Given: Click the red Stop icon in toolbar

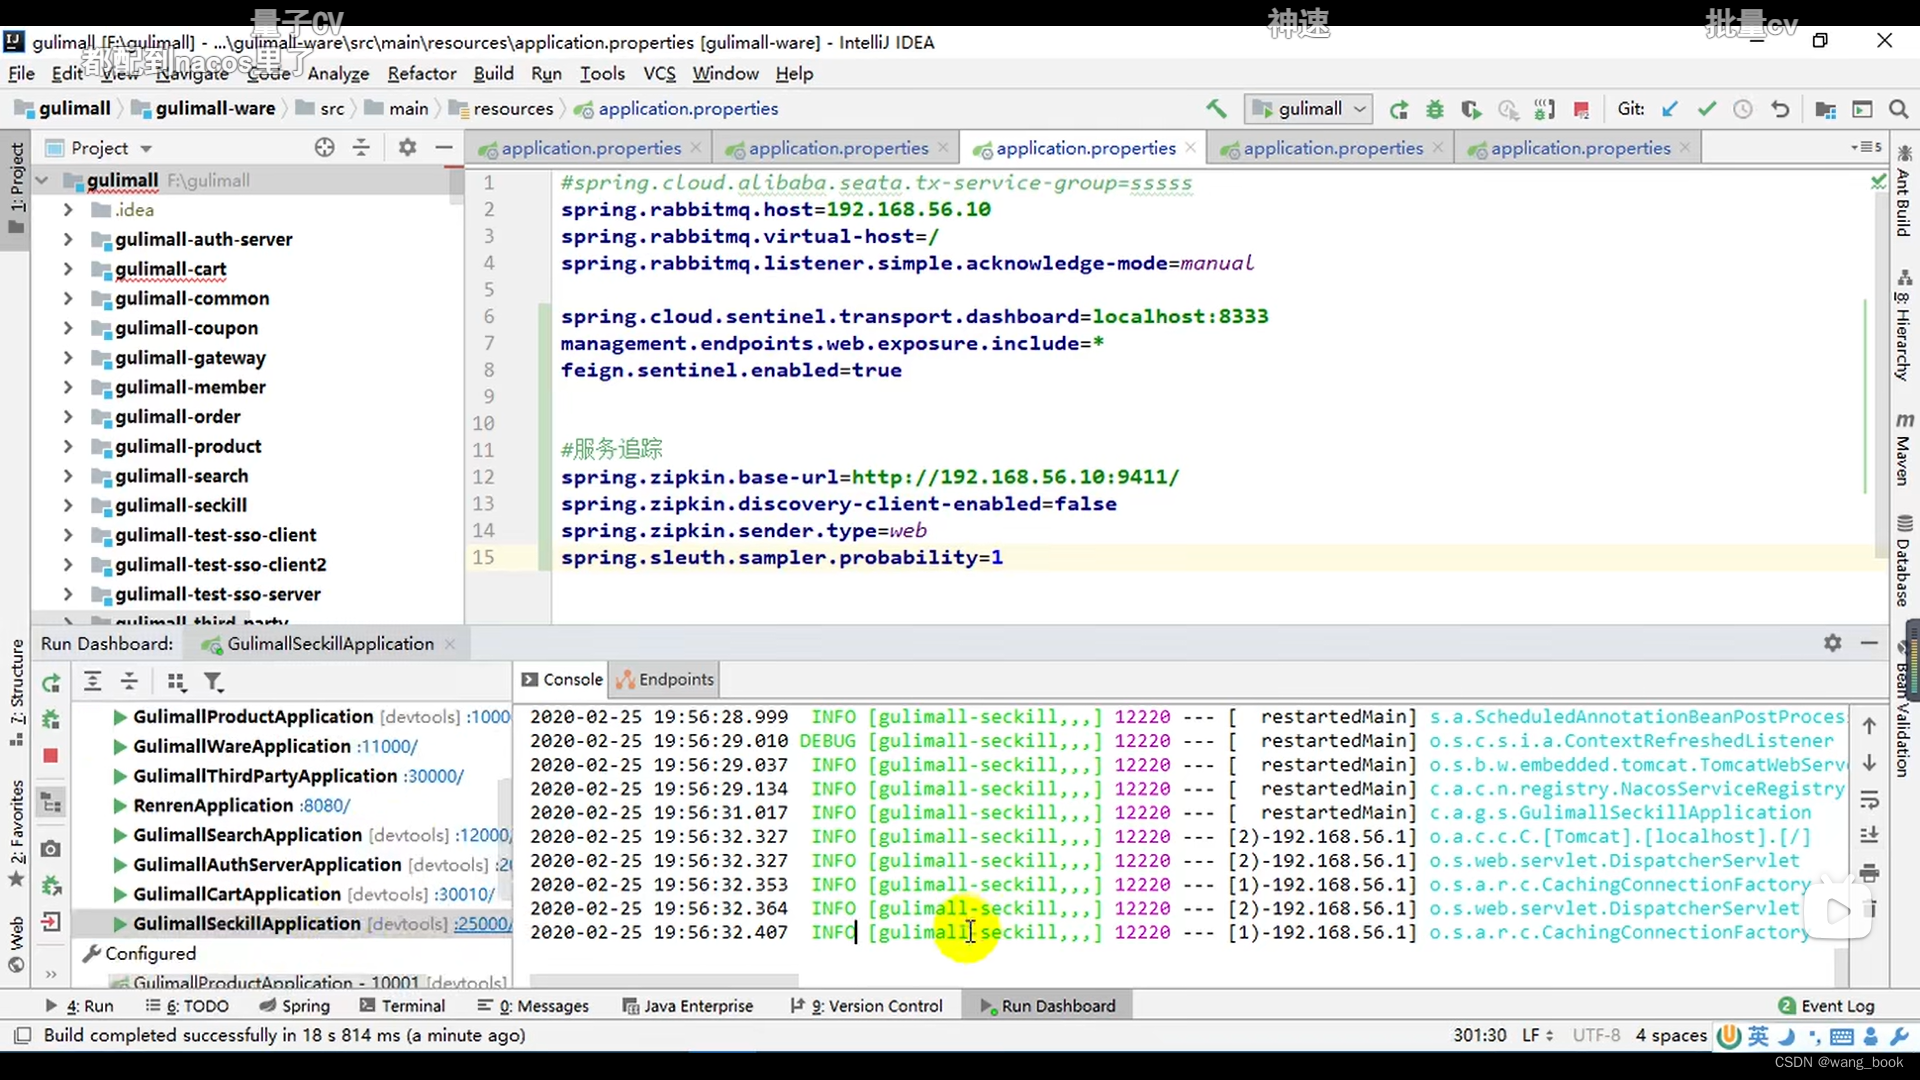Looking at the screenshot, I should (1581, 109).
